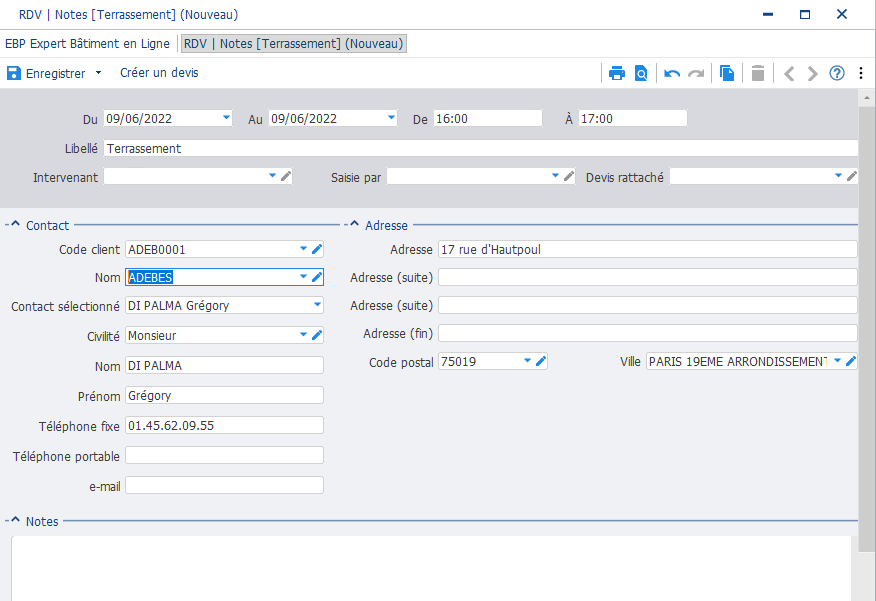
Task: Close the RDV Notes window
Action: tap(841, 15)
